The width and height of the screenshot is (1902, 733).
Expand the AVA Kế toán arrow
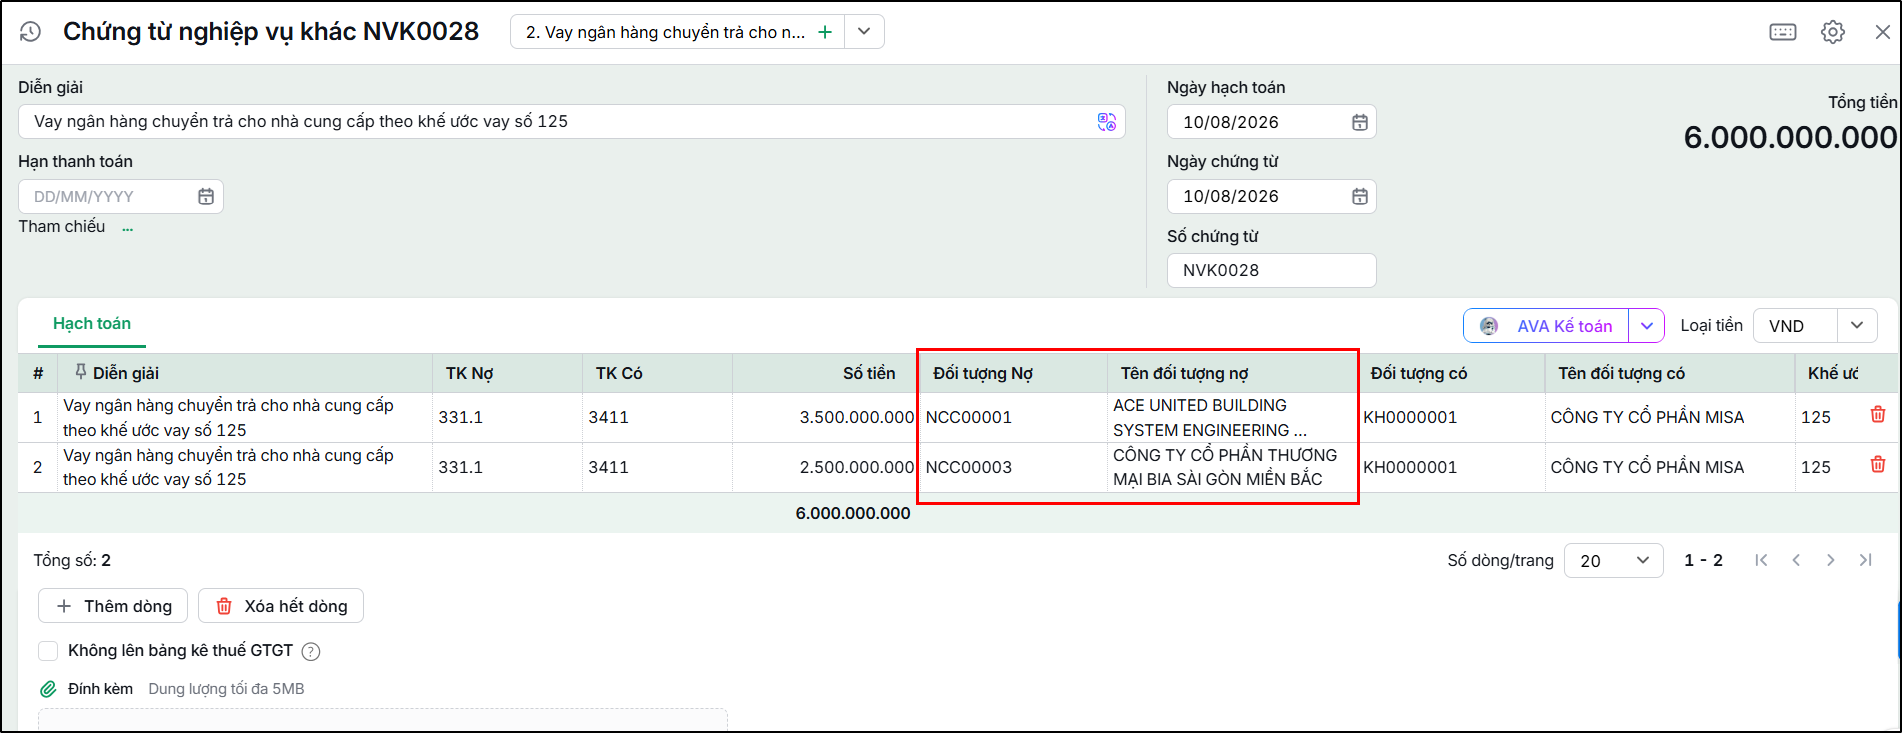tap(1646, 326)
